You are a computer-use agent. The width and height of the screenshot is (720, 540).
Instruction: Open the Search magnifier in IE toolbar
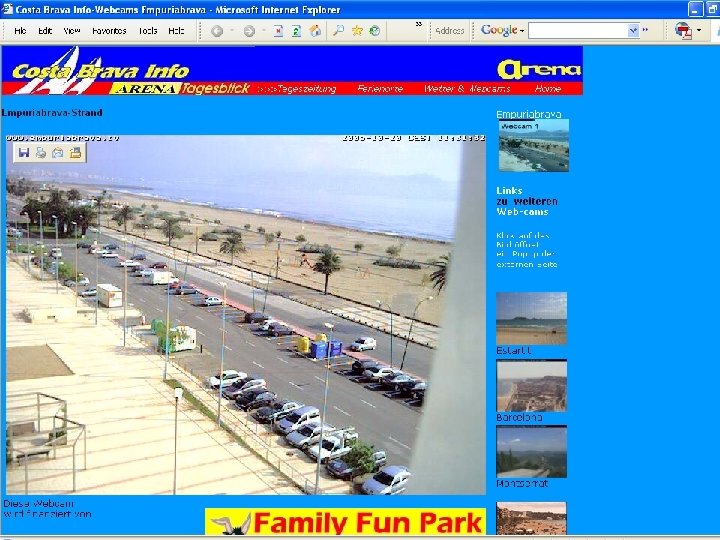point(338,31)
